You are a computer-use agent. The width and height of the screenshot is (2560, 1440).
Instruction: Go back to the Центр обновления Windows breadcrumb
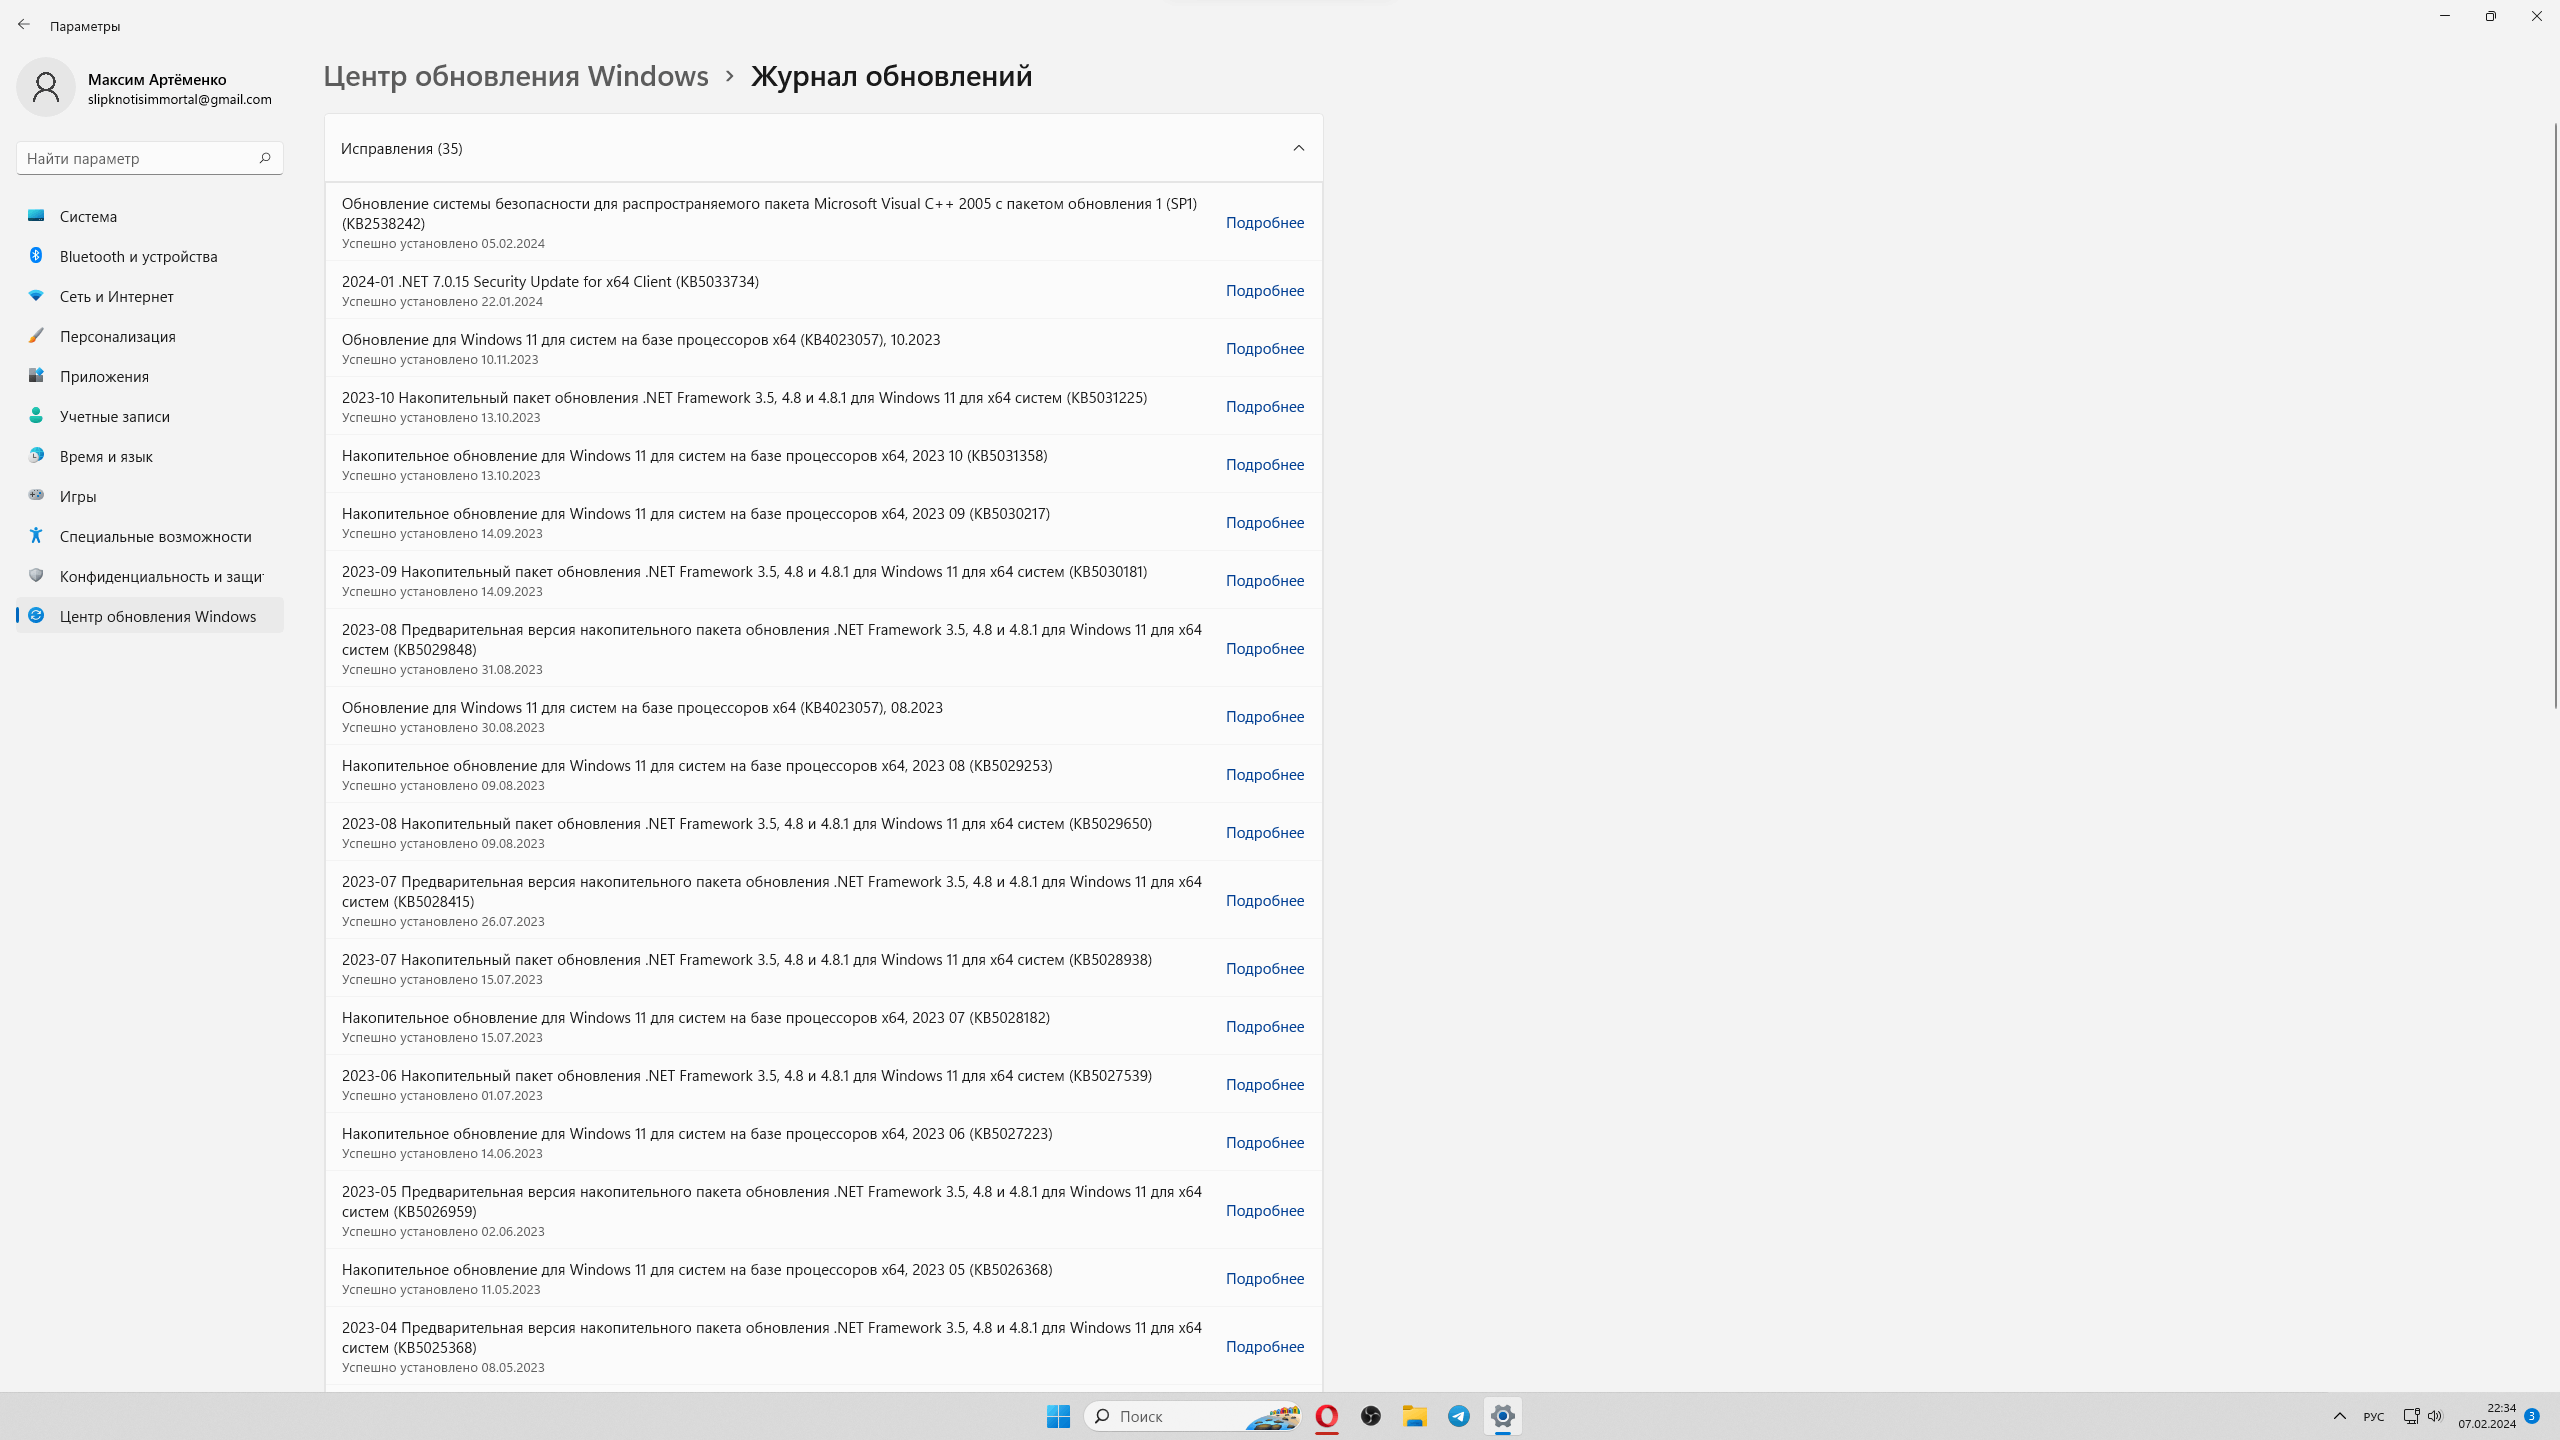pos(516,76)
